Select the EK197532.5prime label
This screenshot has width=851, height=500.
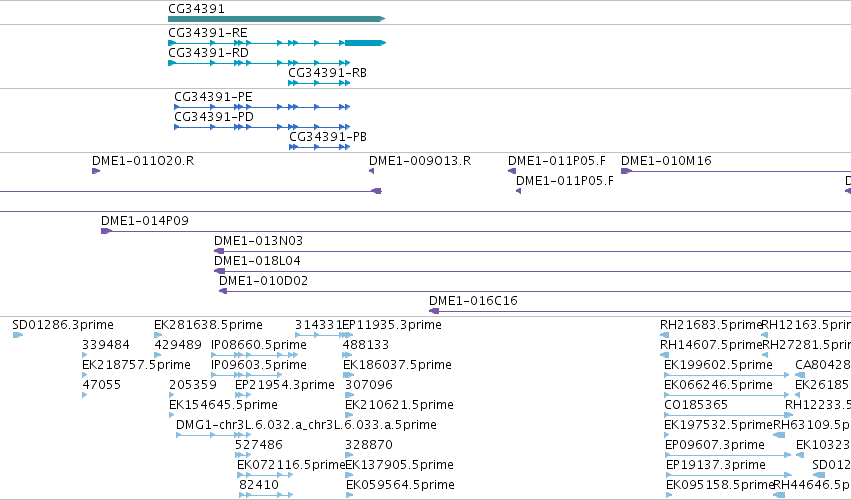[x=719, y=426]
